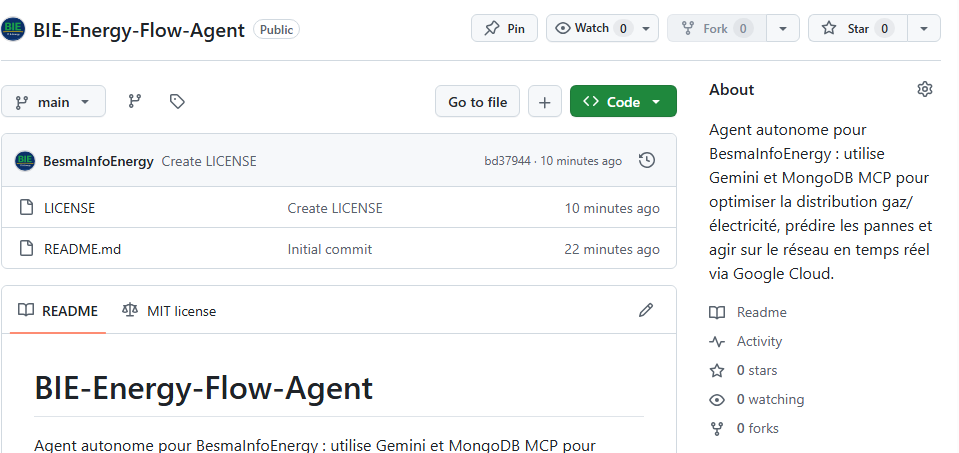Screen dimensions: 959x453
Task: Open the green Code dropdown button
Action: point(623,101)
